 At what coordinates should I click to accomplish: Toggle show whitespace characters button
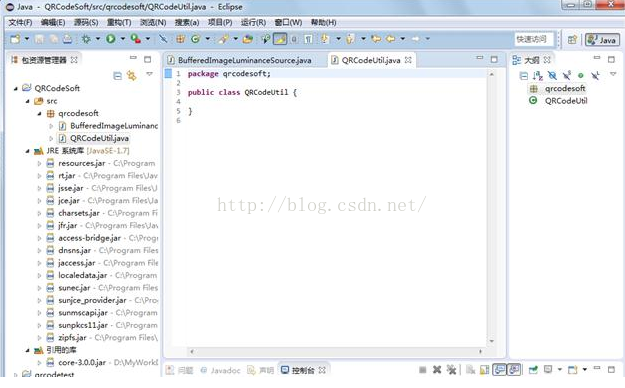point(308,39)
